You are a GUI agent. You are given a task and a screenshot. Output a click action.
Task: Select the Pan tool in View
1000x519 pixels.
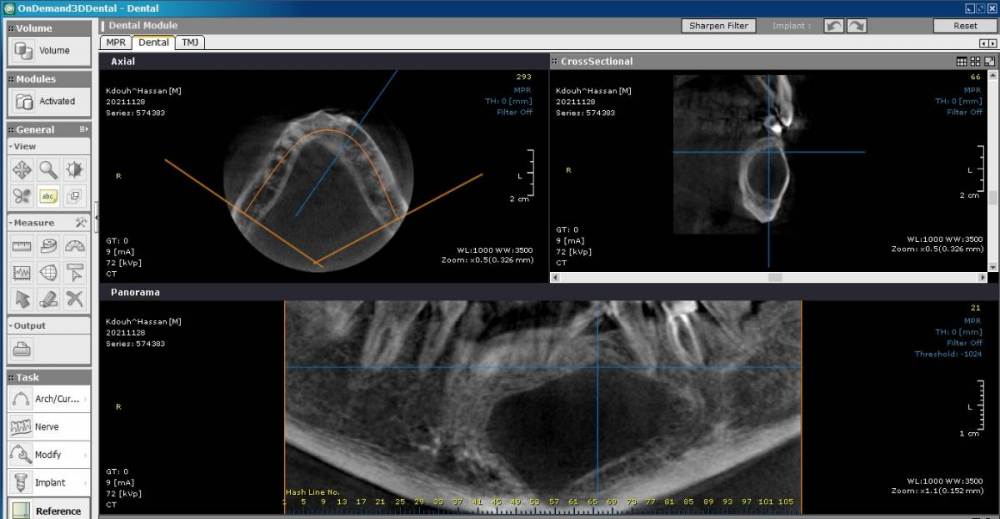(21, 169)
